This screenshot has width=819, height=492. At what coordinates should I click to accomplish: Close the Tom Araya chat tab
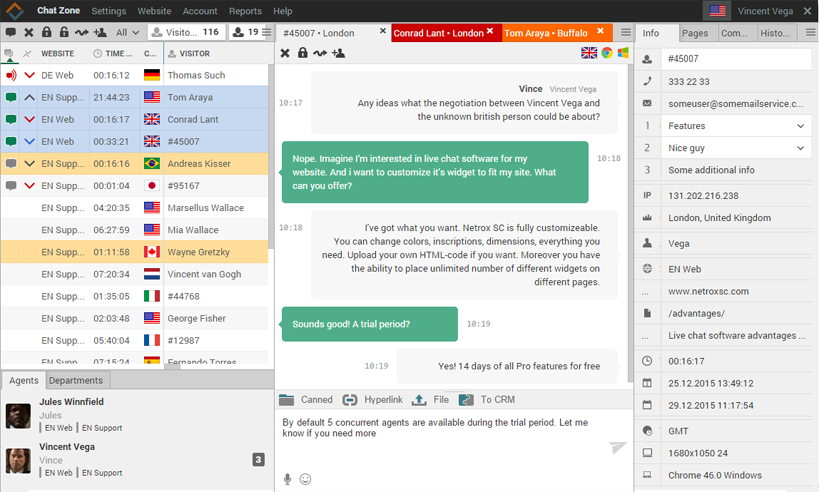tap(601, 31)
